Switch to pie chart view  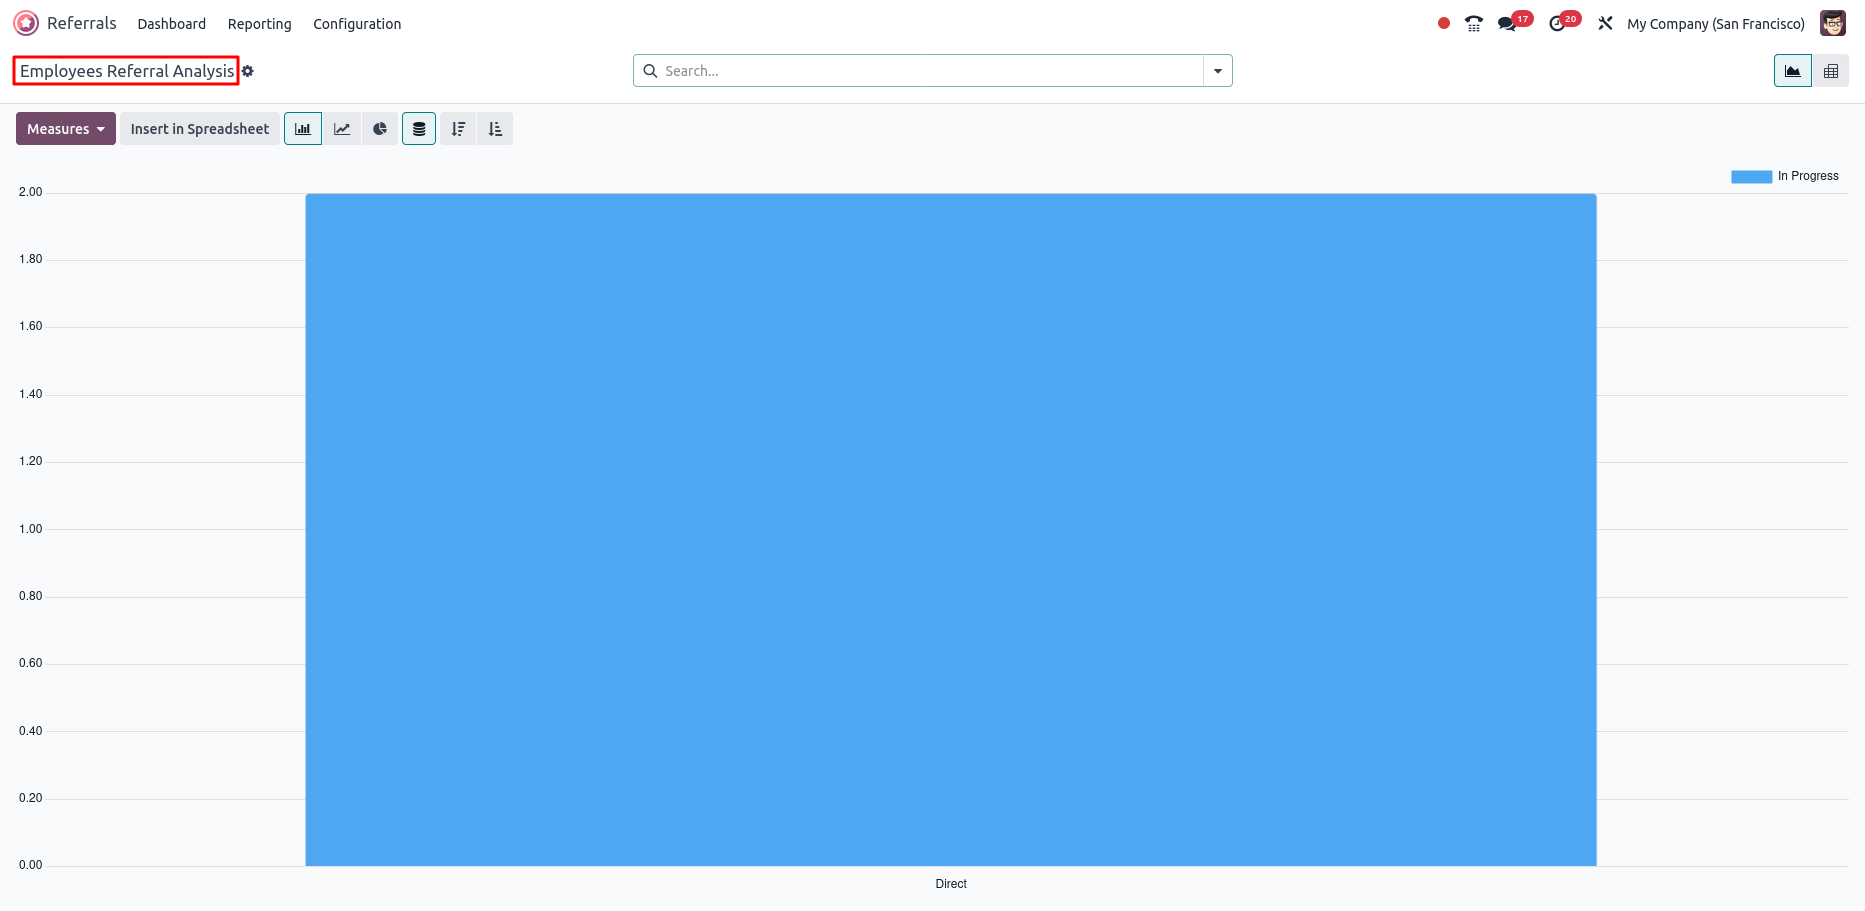[x=380, y=129]
